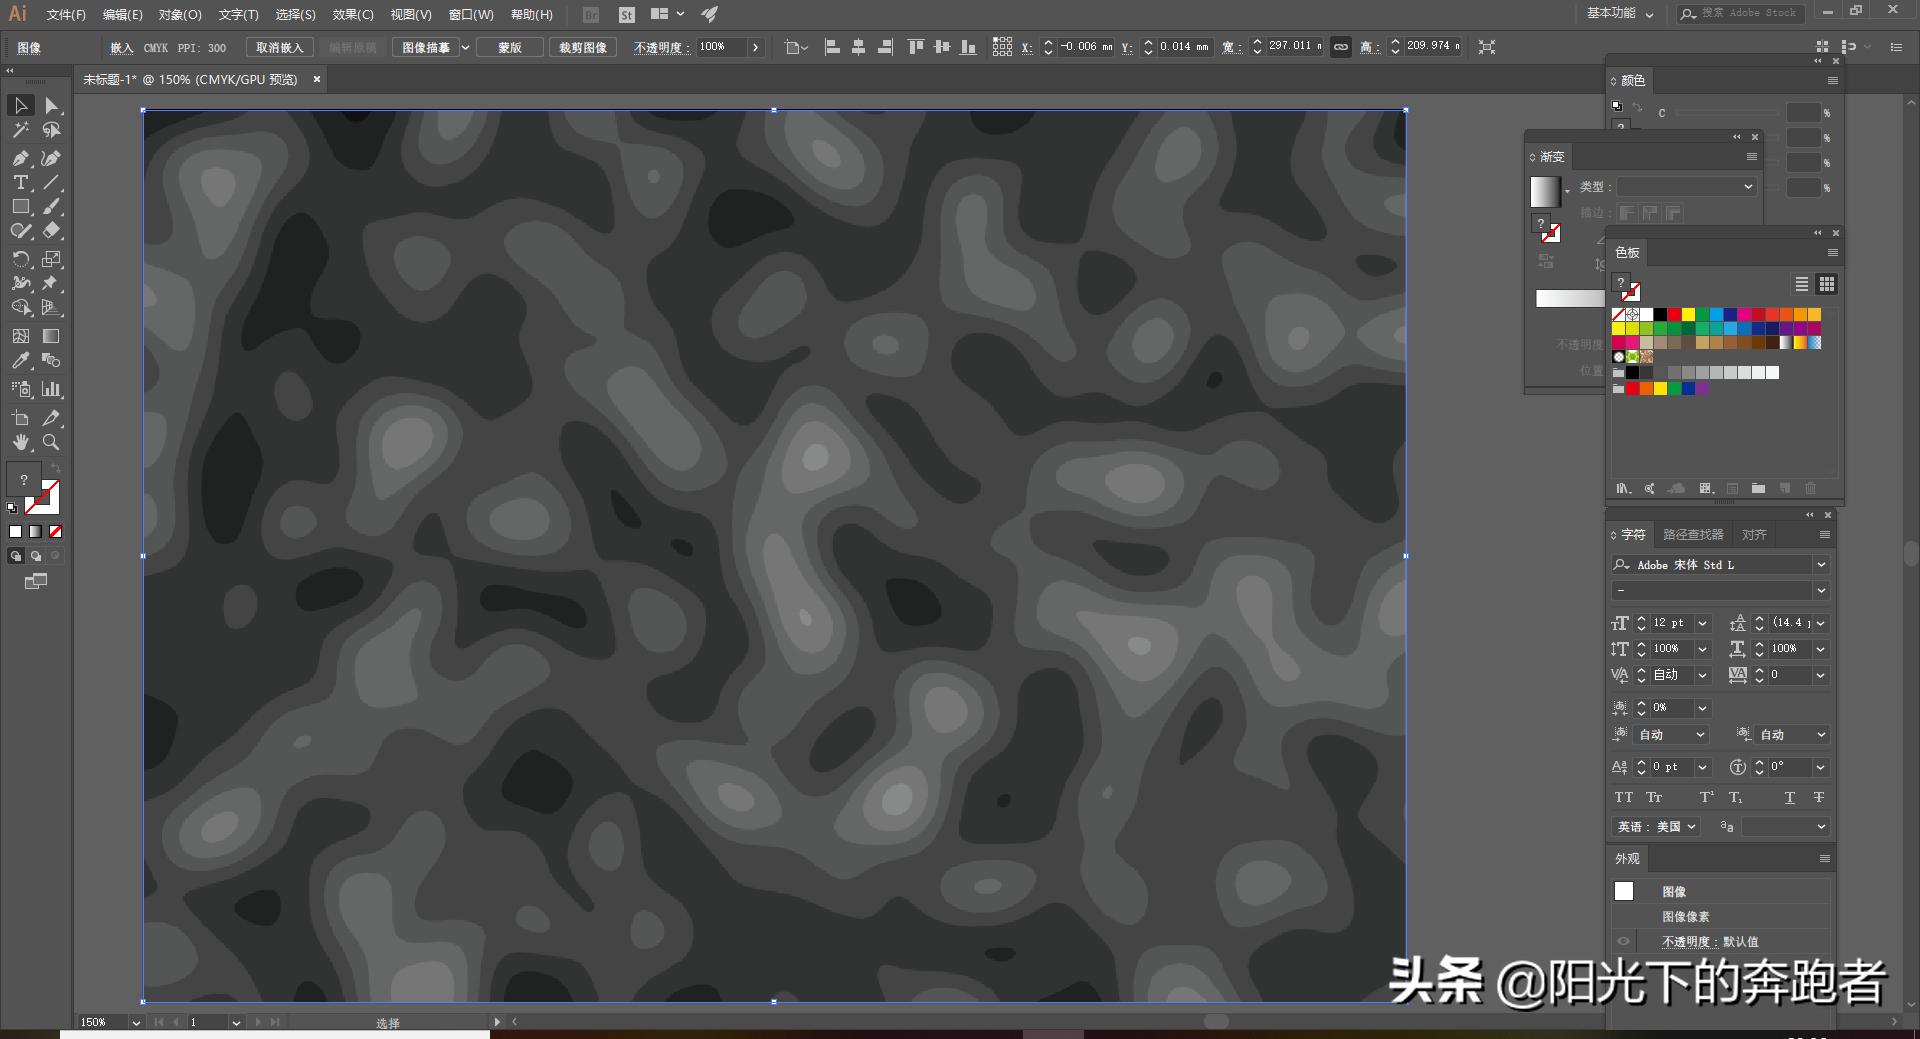Pick the Zoom magnifier tool
Image resolution: width=1920 pixels, height=1039 pixels.
(51, 442)
